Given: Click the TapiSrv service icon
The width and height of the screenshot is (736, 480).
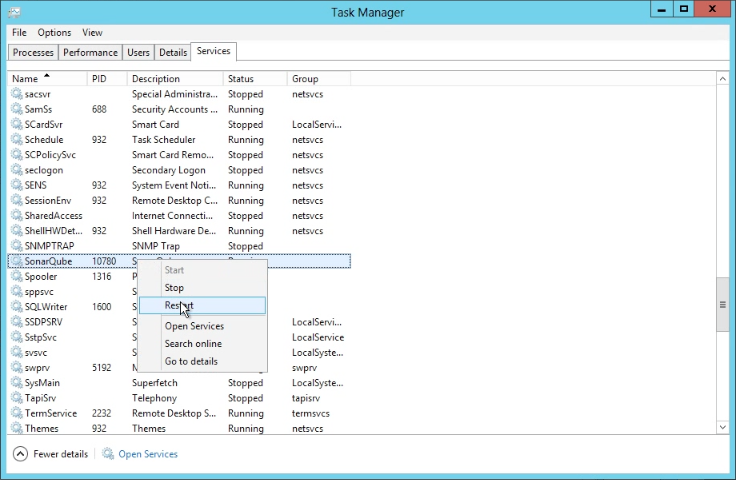Looking at the screenshot, I should click(x=17, y=398).
